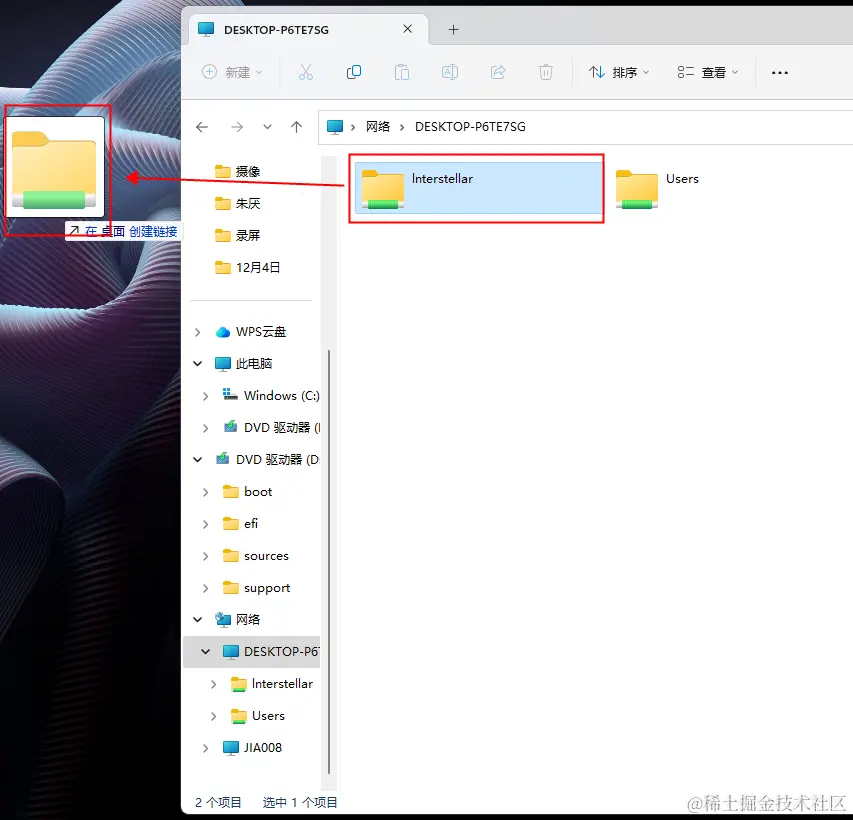
Task: Select WPS云盘 cloud icon item
Action: 251,332
